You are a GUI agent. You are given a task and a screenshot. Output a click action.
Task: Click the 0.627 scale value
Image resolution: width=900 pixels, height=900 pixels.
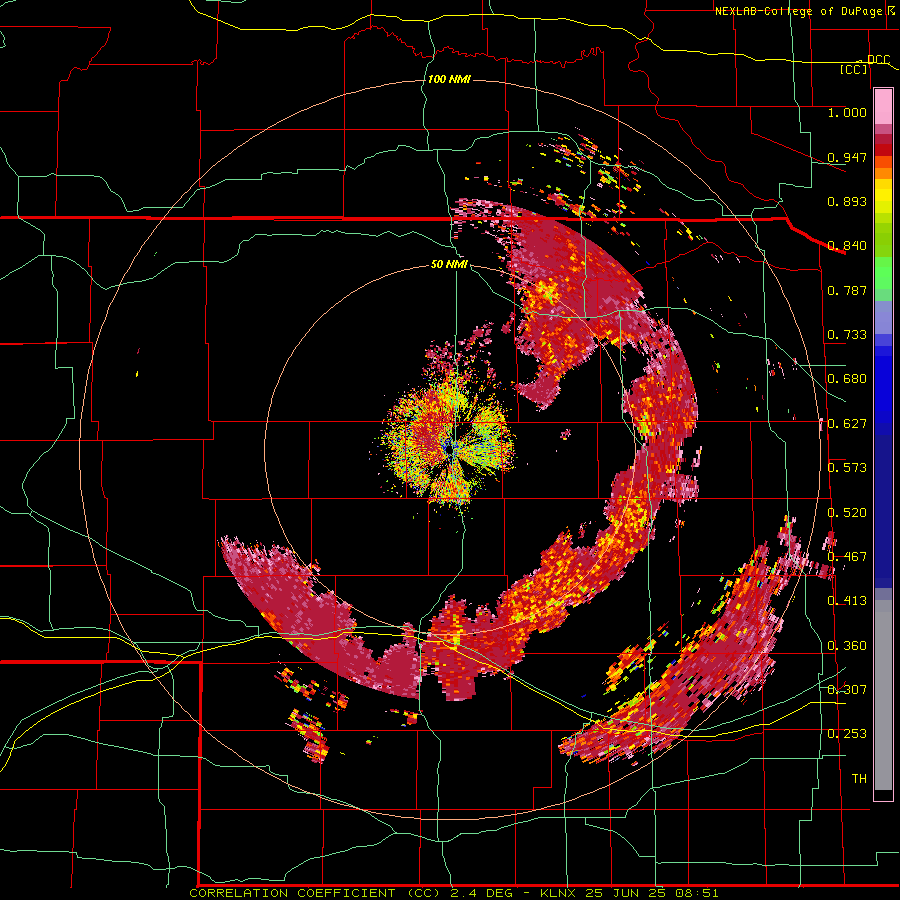coord(847,424)
